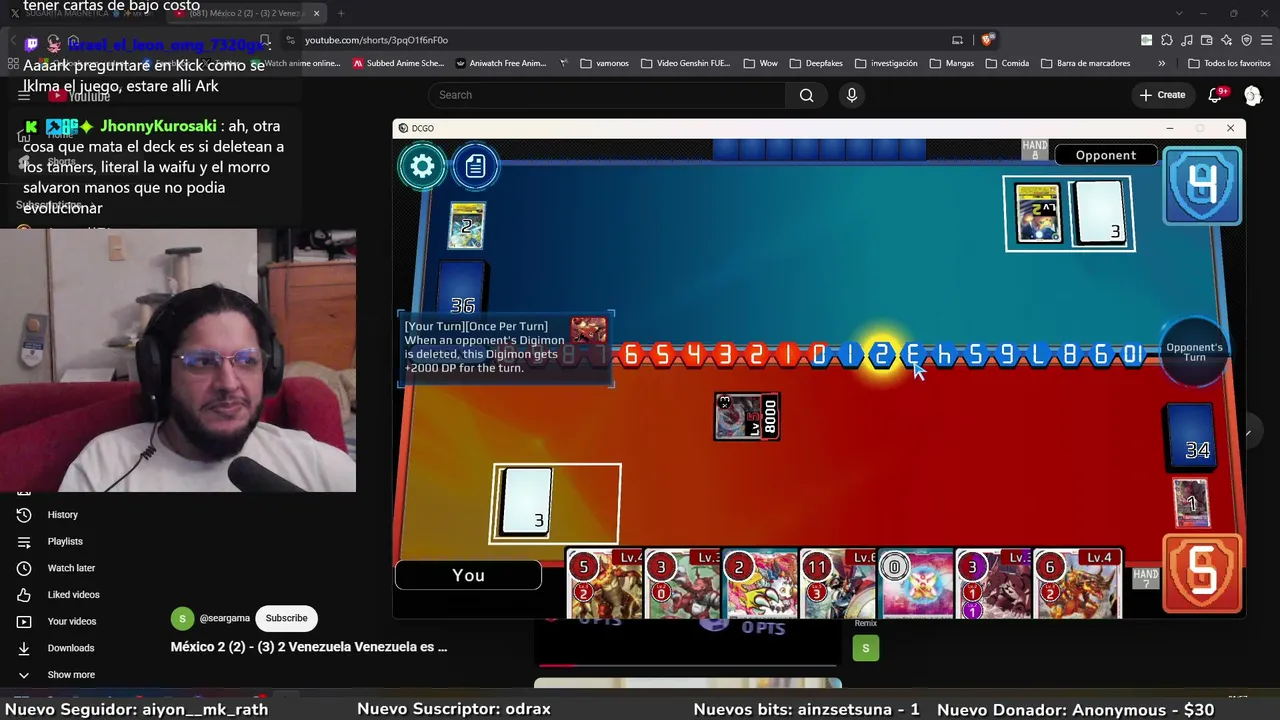
Task: Click the cast/install icon in the address bar
Action: click(x=957, y=40)
